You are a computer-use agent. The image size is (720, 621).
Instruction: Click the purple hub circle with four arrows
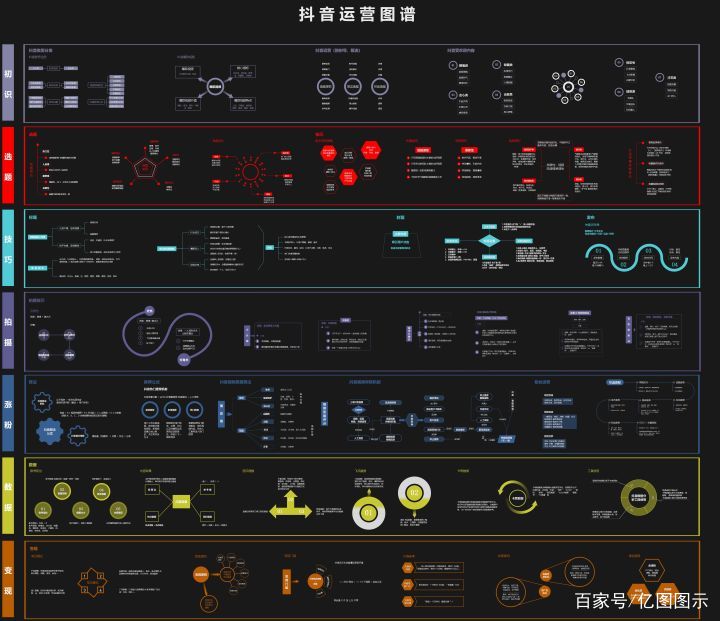(215, 86)
